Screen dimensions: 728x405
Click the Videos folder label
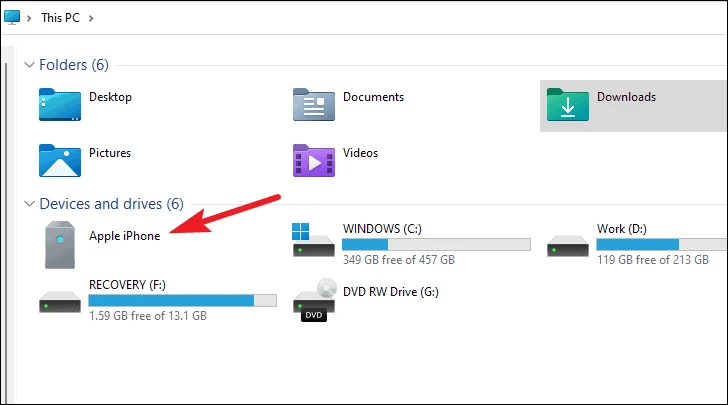pyautogui.click(x=360, y=153)
